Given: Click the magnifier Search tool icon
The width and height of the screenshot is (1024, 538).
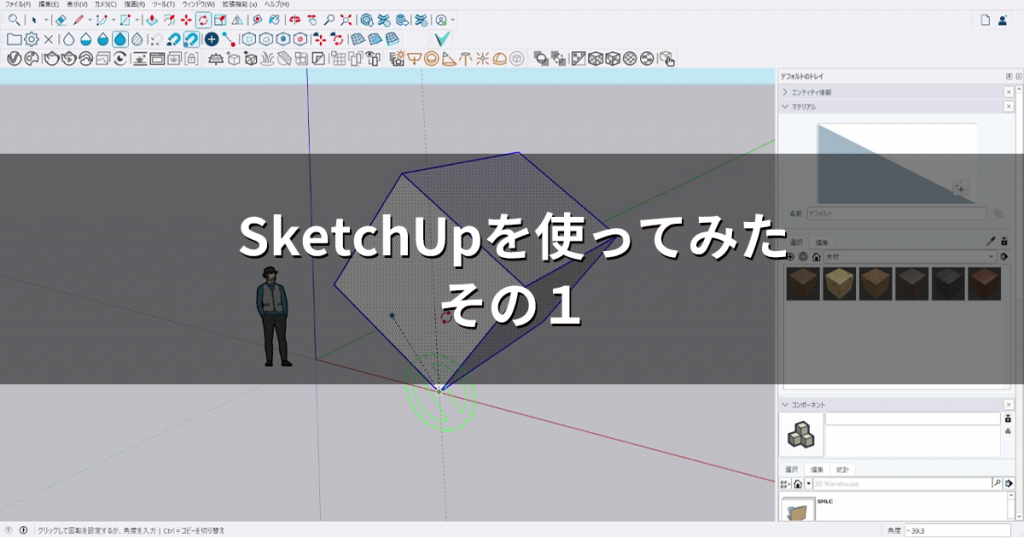Looking at the screenshot, I should pos(14,20).
